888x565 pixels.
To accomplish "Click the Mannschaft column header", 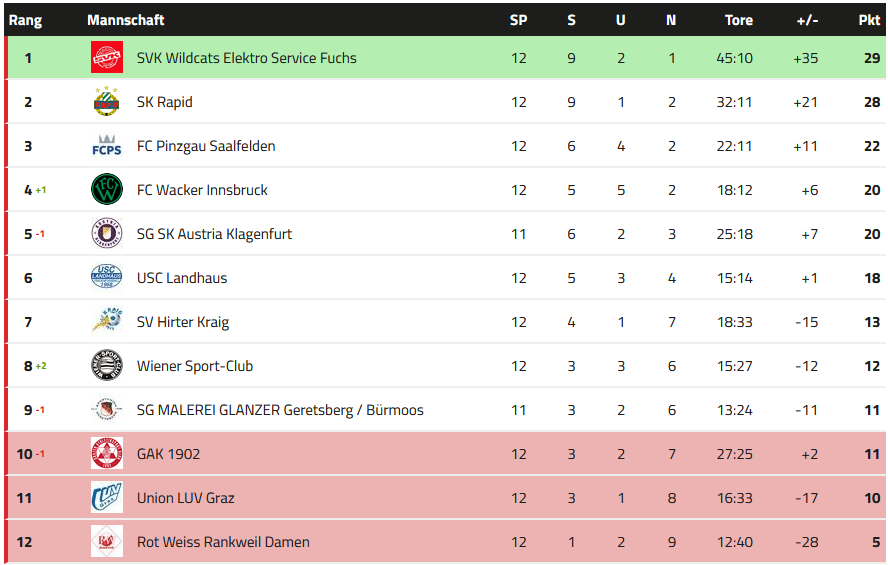I will [x=126, y=20].
